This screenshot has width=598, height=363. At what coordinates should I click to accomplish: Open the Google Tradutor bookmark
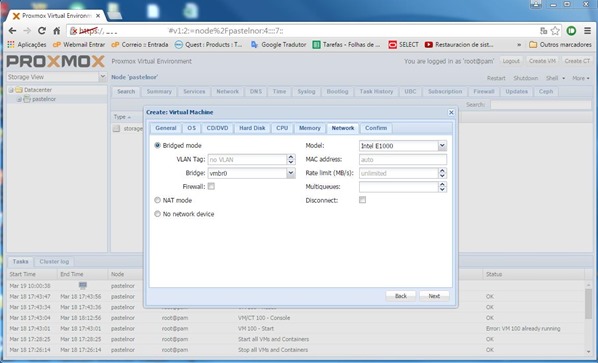coord(279,45)
